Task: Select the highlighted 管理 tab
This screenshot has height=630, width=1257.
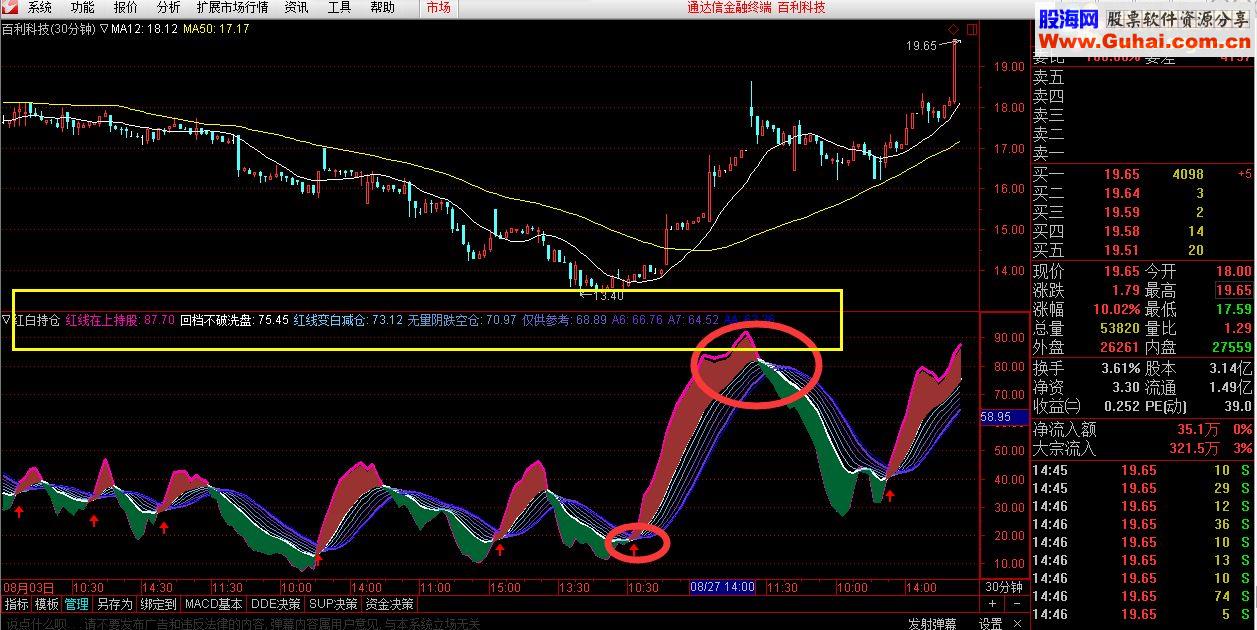Action: pyautogui.click(x=77, y=604)
